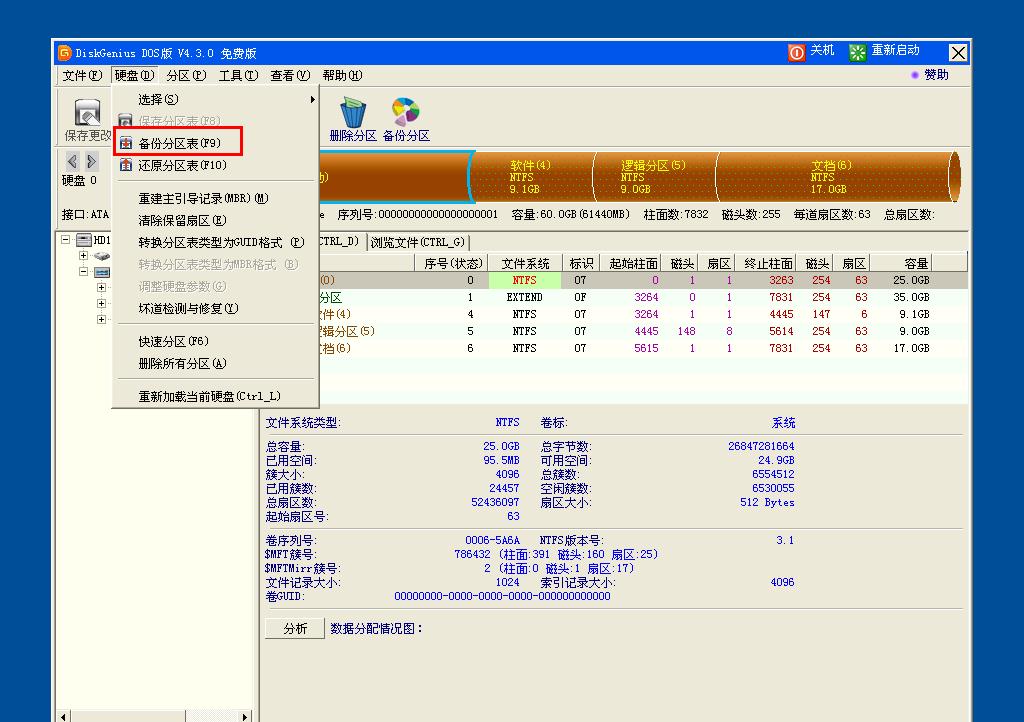Image resolution: width=1024 pixels, height=722 pixels.
Task: Open the 帮助(H) menu
Action: (x=342, y=76)
